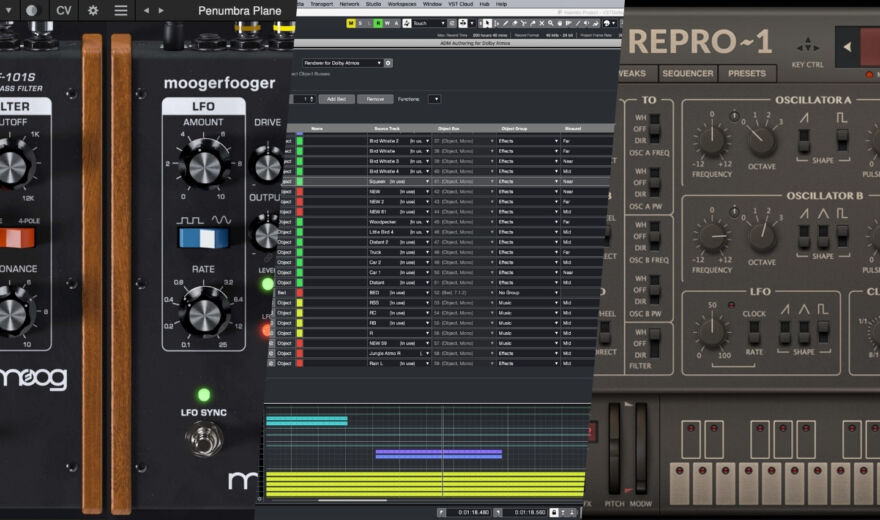
Task: Toggle Oscillator B pulse shape switch
Action: (x=842, y=236)
